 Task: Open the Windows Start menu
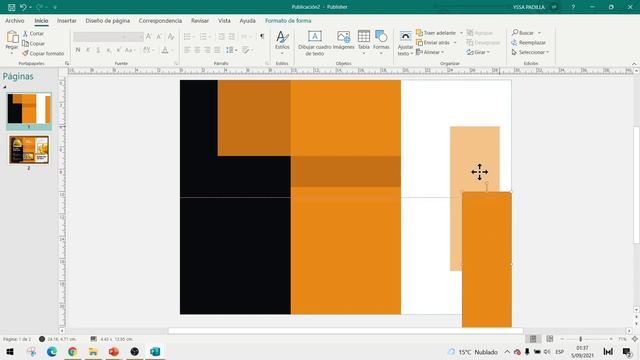point(10,351)
